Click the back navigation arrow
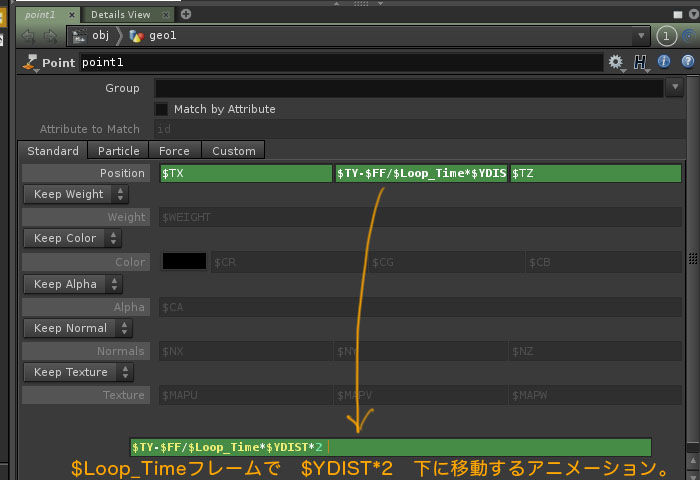700x480 pixels. 27,36
